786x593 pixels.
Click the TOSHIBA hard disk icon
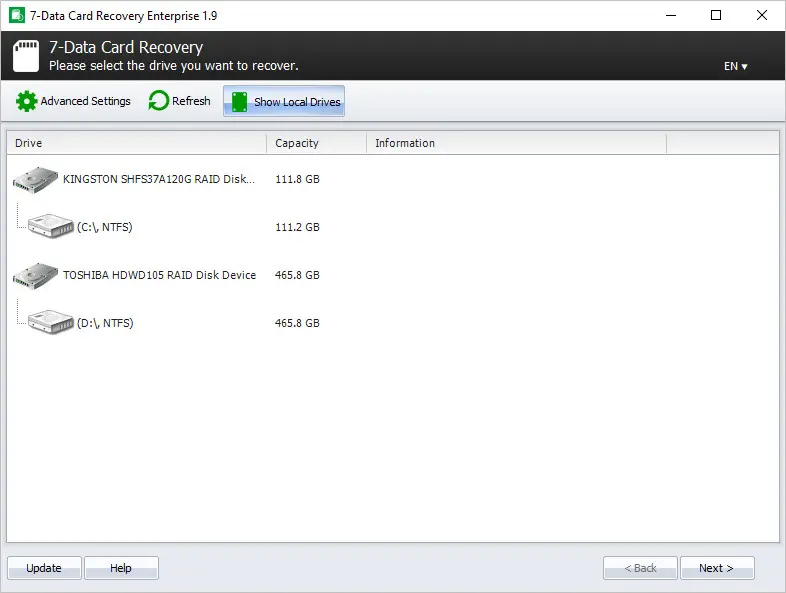click(35, 276)
